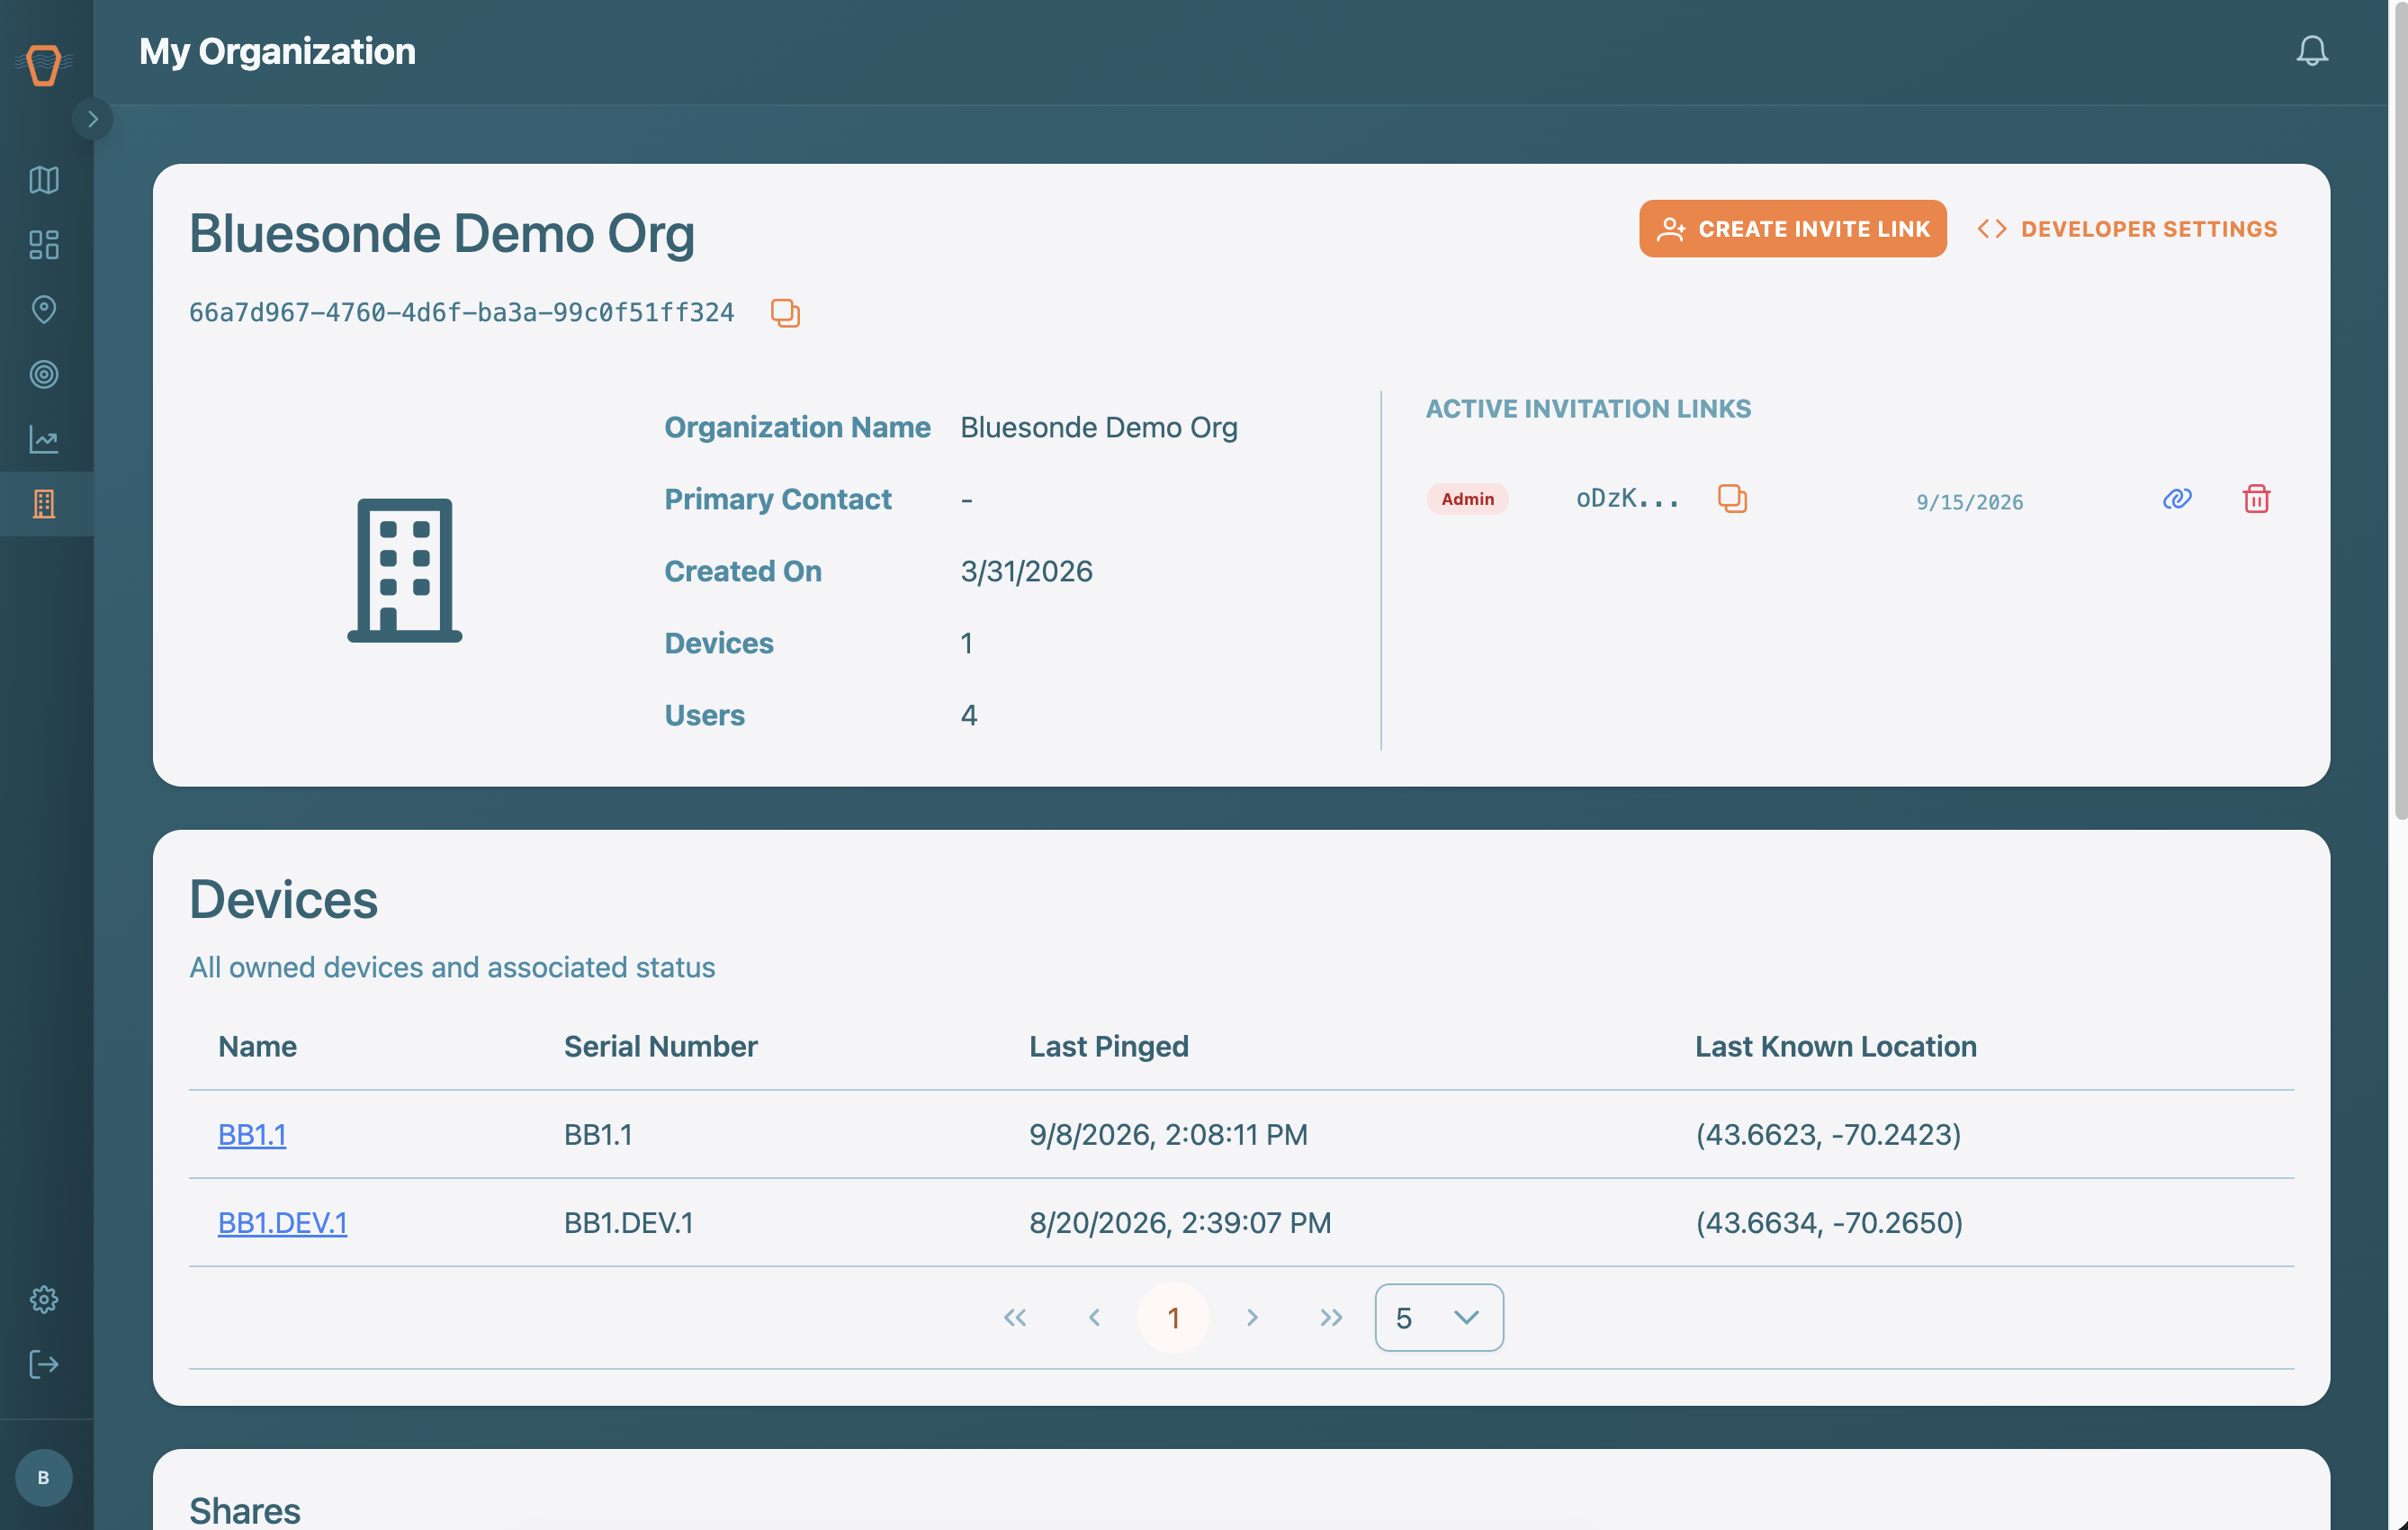This screenshot has height=1530, width=2408.
Task: Copy the oDzK invitation link code
Action: click(1732, 498)
